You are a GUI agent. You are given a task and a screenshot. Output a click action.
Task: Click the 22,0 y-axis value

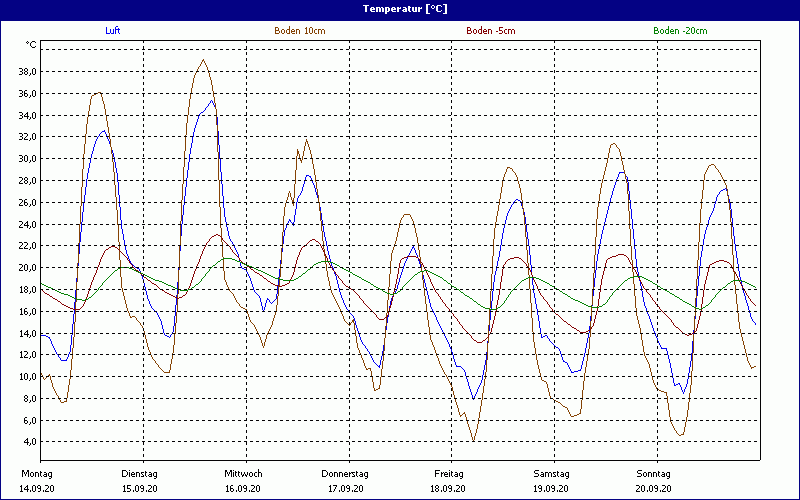tap(27, 246)
